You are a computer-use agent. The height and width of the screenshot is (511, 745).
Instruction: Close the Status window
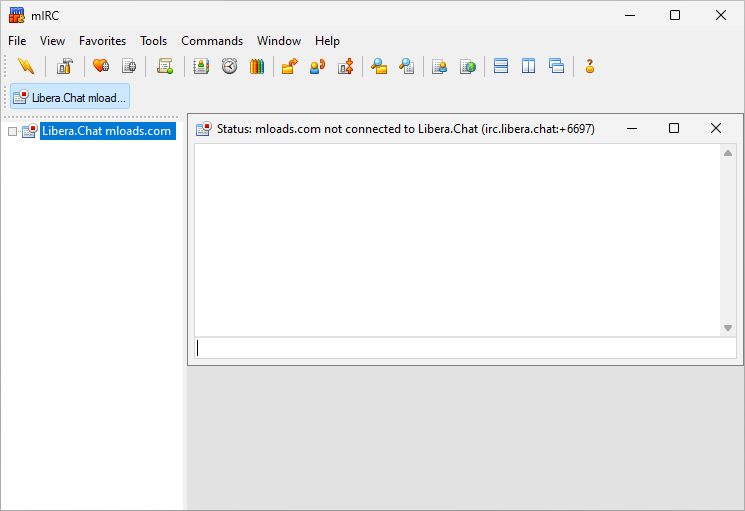click(x=716, y=128)
